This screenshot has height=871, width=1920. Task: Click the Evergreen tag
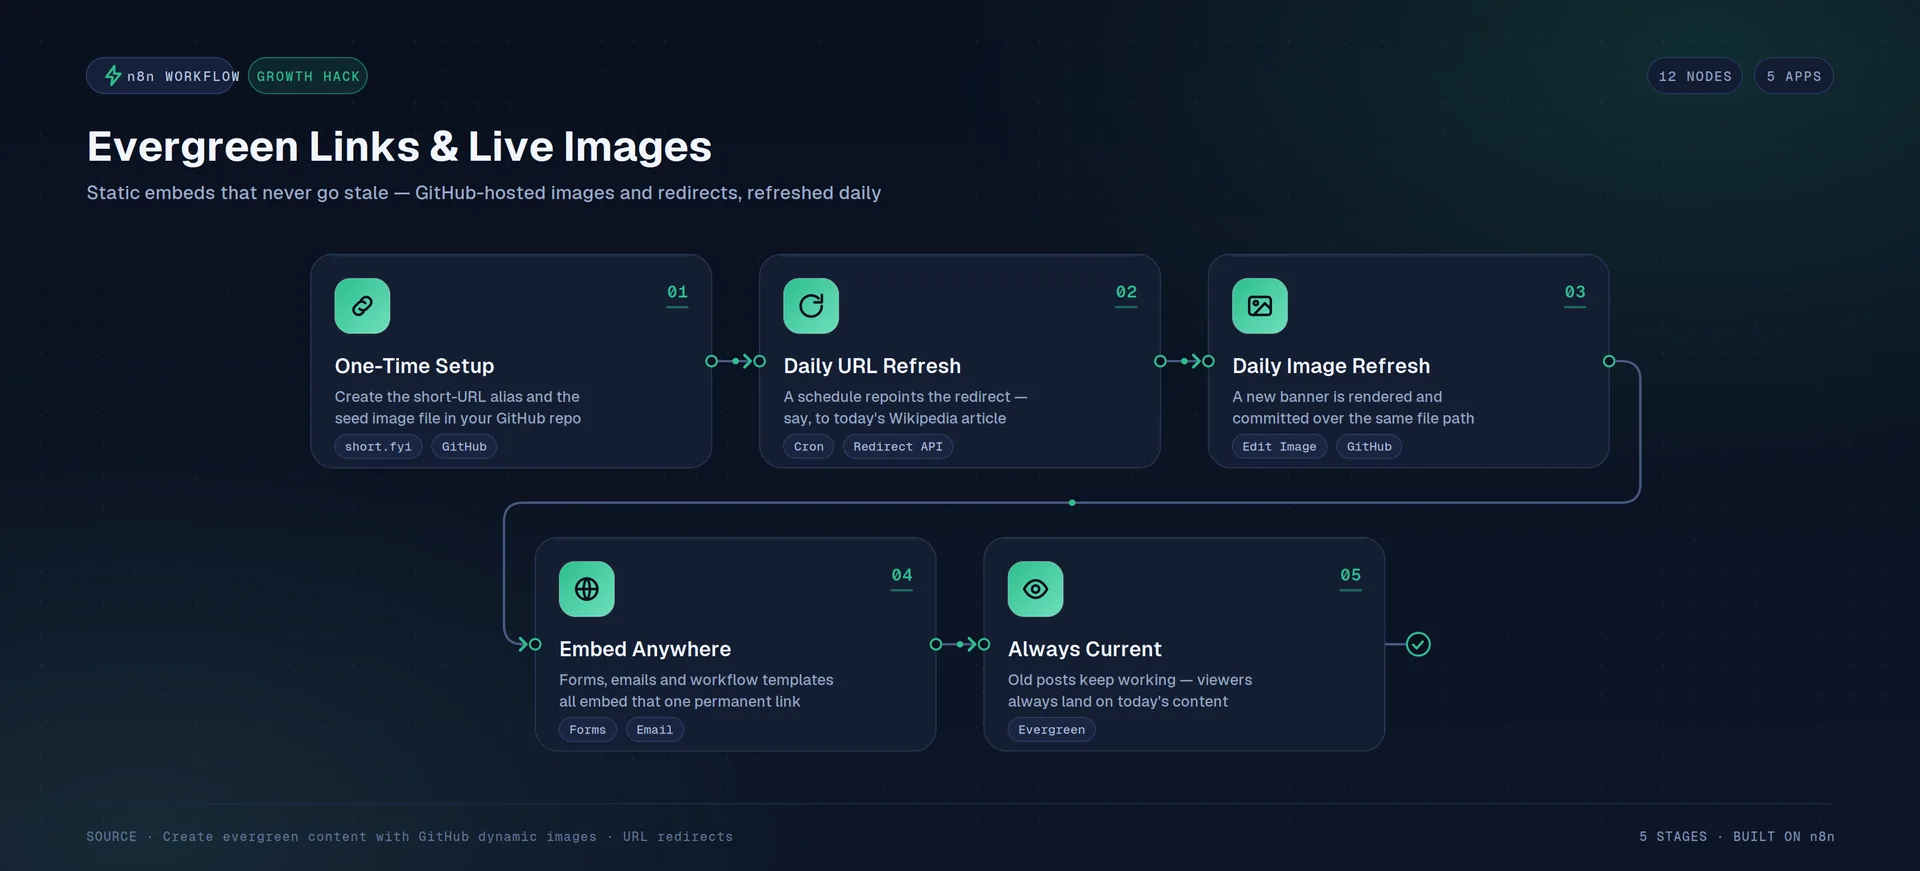(x=1052, y=730)
